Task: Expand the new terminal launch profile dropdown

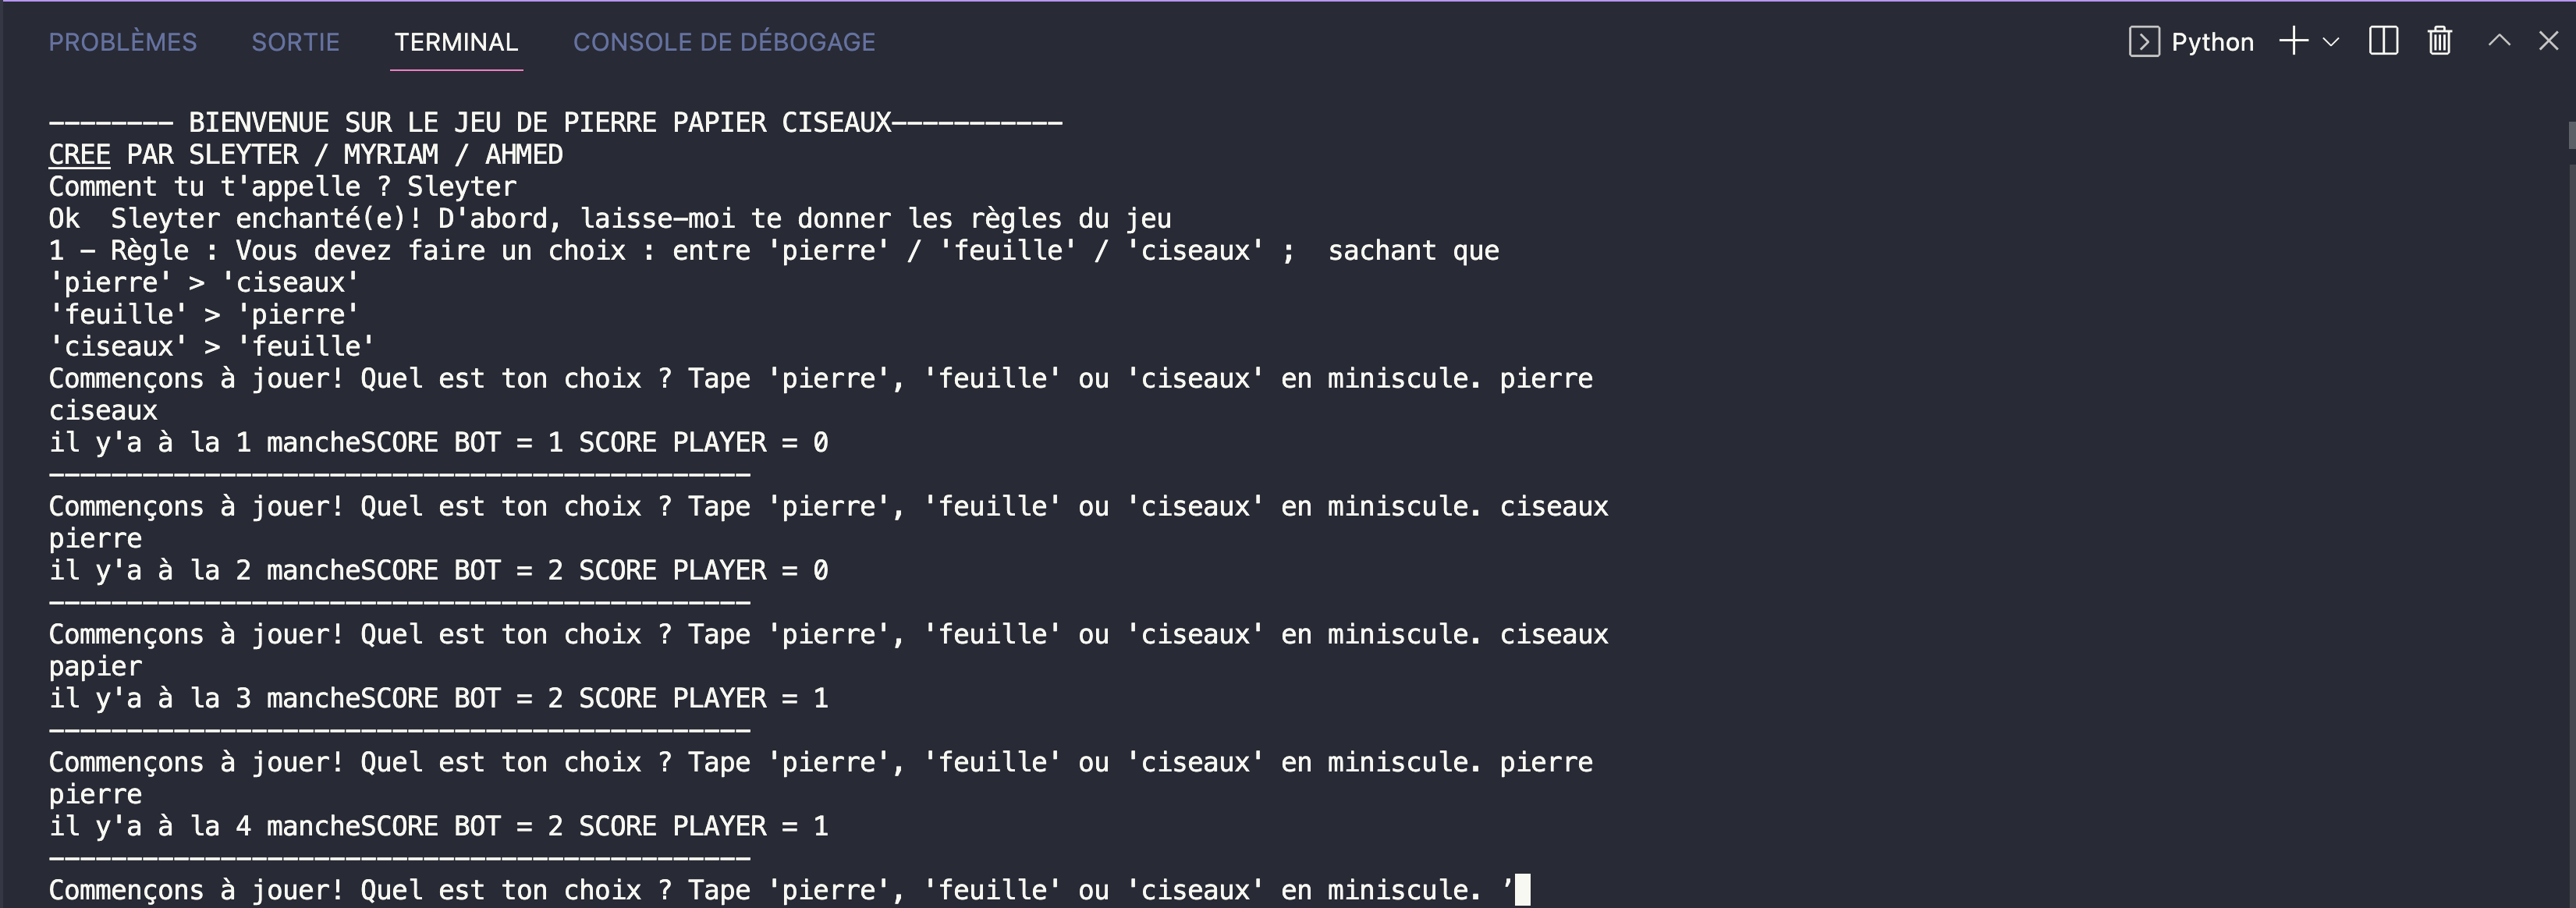Action: point(2331,42)
